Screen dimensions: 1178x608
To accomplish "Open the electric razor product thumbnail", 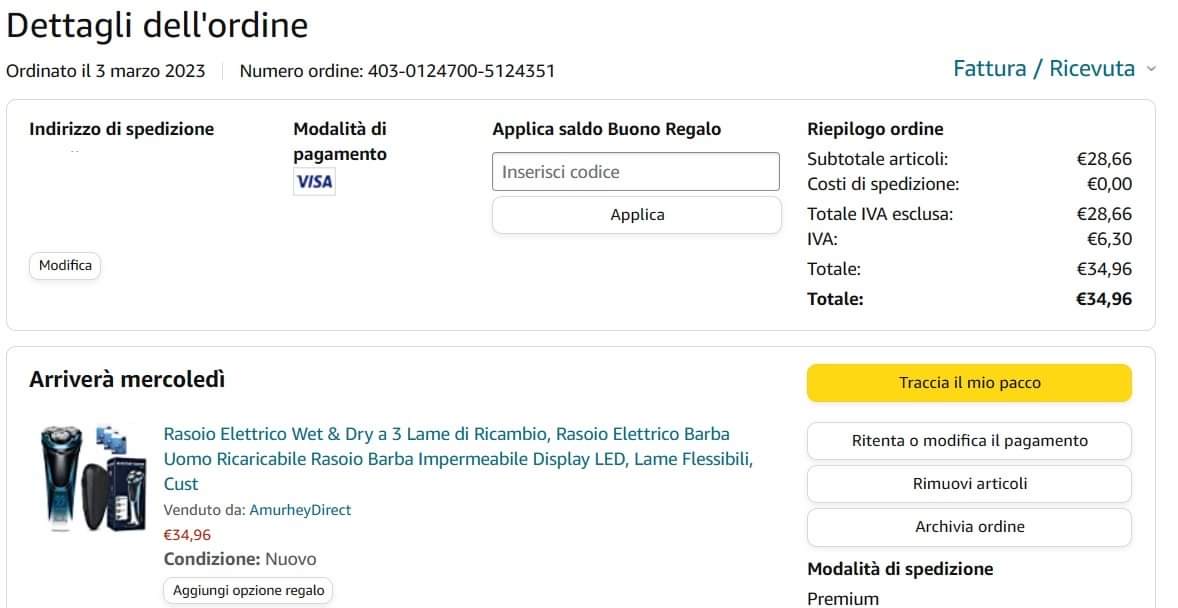I will (x=88, y=477).
